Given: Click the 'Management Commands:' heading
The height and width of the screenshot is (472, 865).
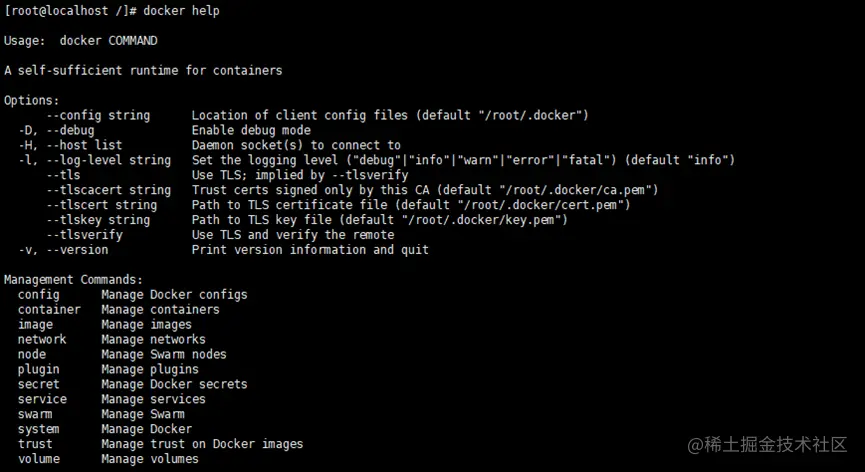Looking at the screenshot, I should coord(73,280).
